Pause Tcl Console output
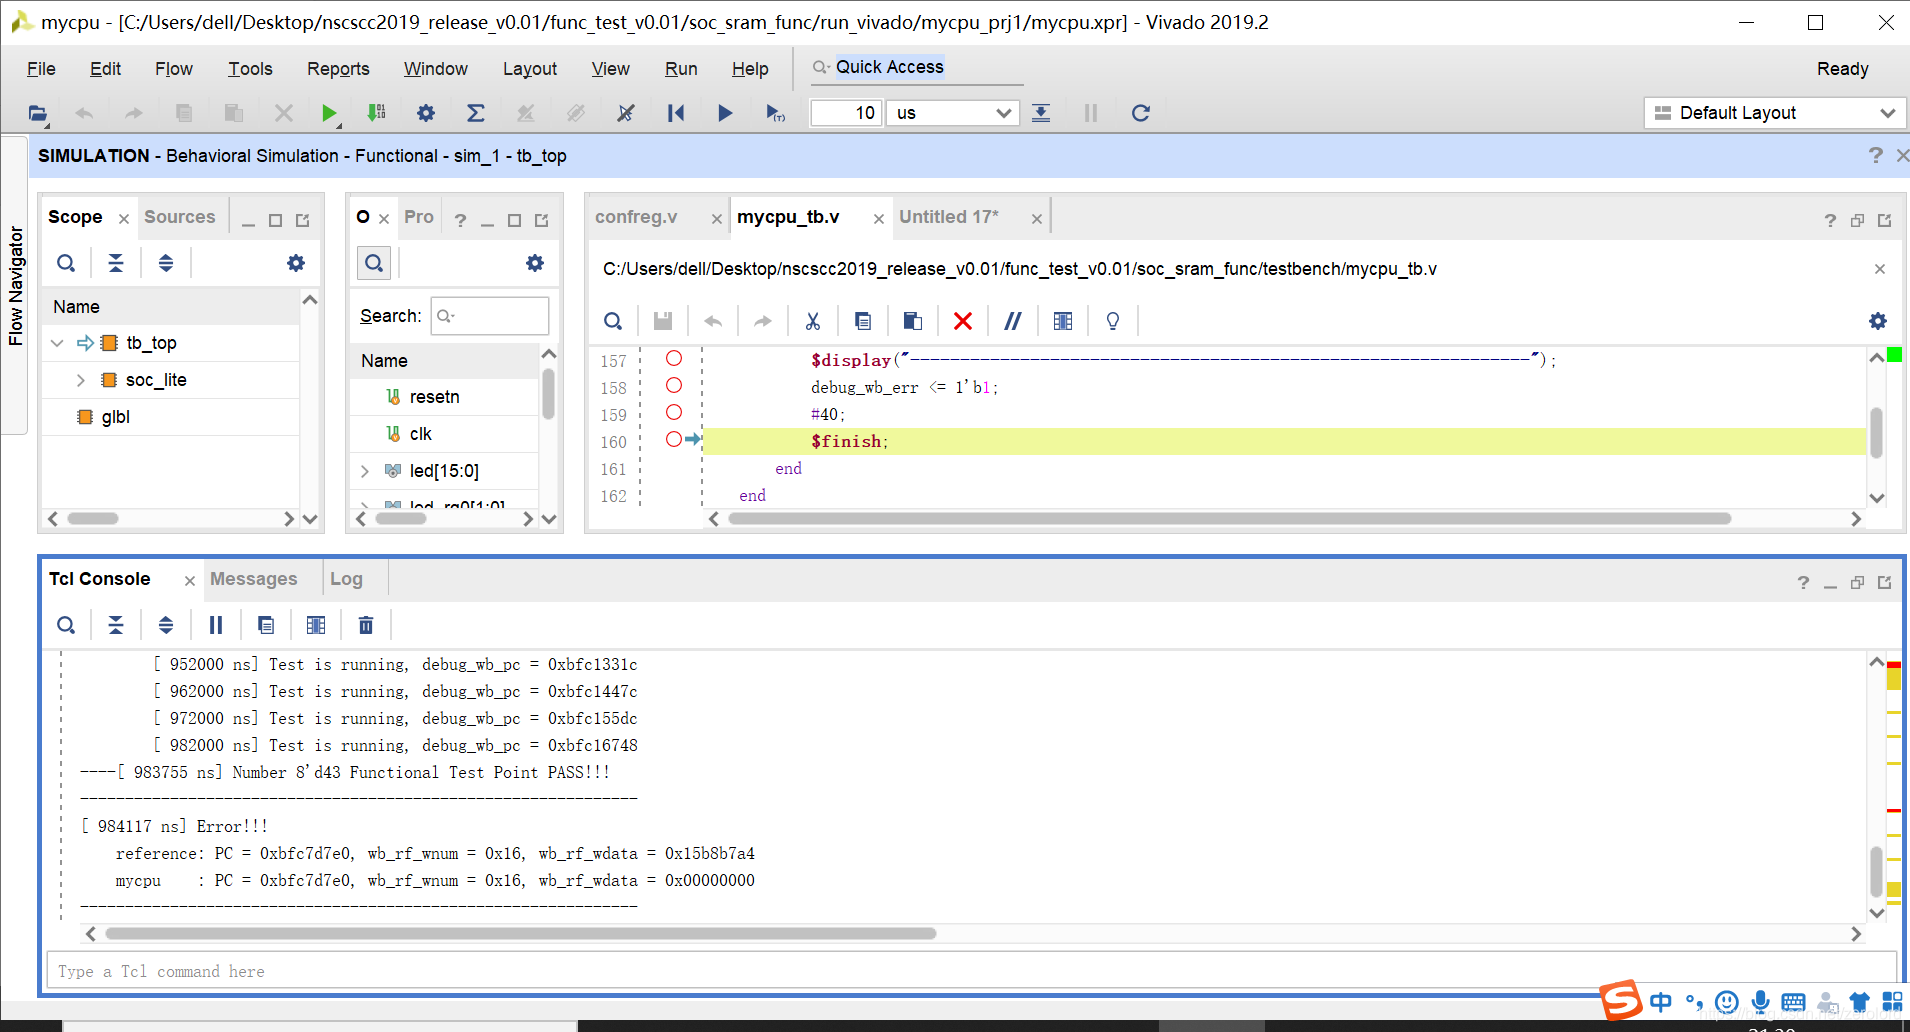 pos(216,625)
